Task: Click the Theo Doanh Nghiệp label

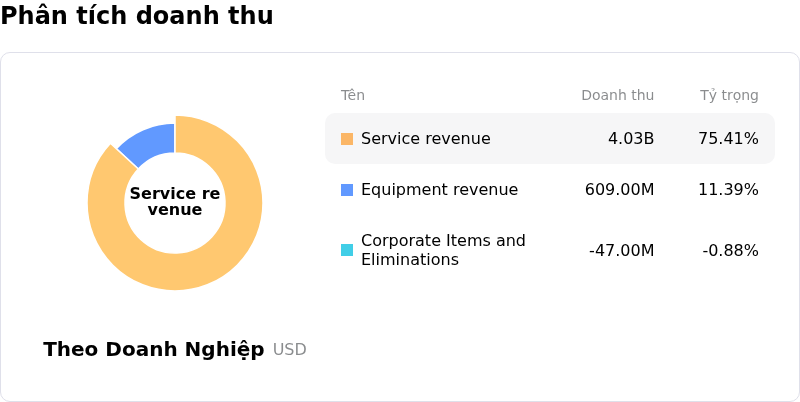Action: tap(154, 349)
